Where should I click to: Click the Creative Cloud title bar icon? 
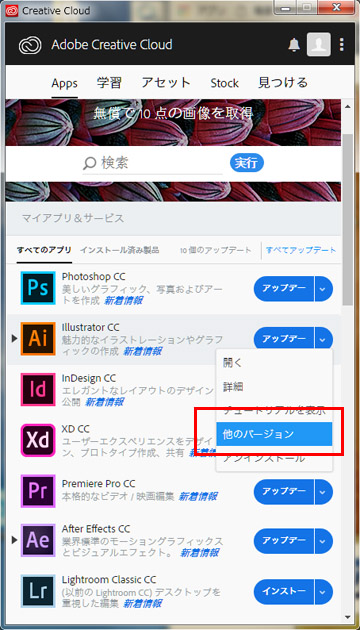pos(12,10)
